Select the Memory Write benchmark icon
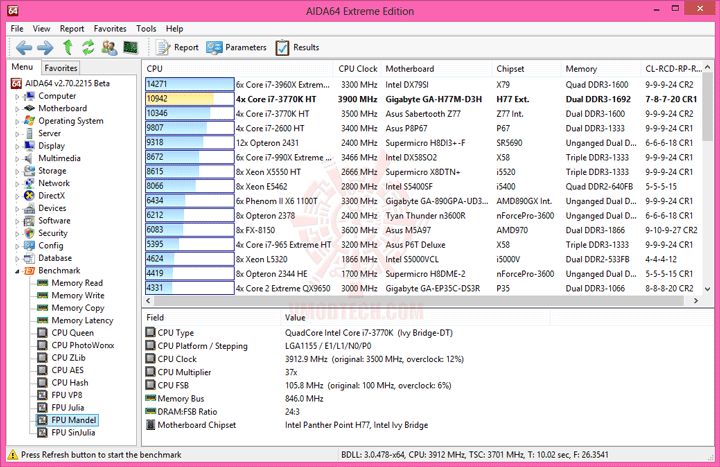The height and width of the screenshot is (467, 720). tap(43, 295)
